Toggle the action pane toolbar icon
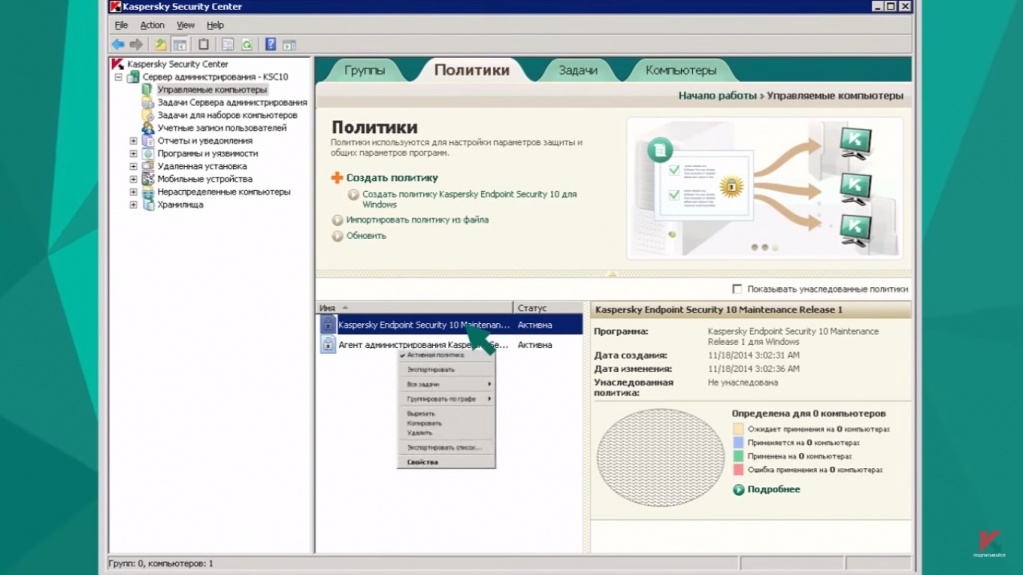Viewport: 1023px width, 575px height. [x=289, y=44]
